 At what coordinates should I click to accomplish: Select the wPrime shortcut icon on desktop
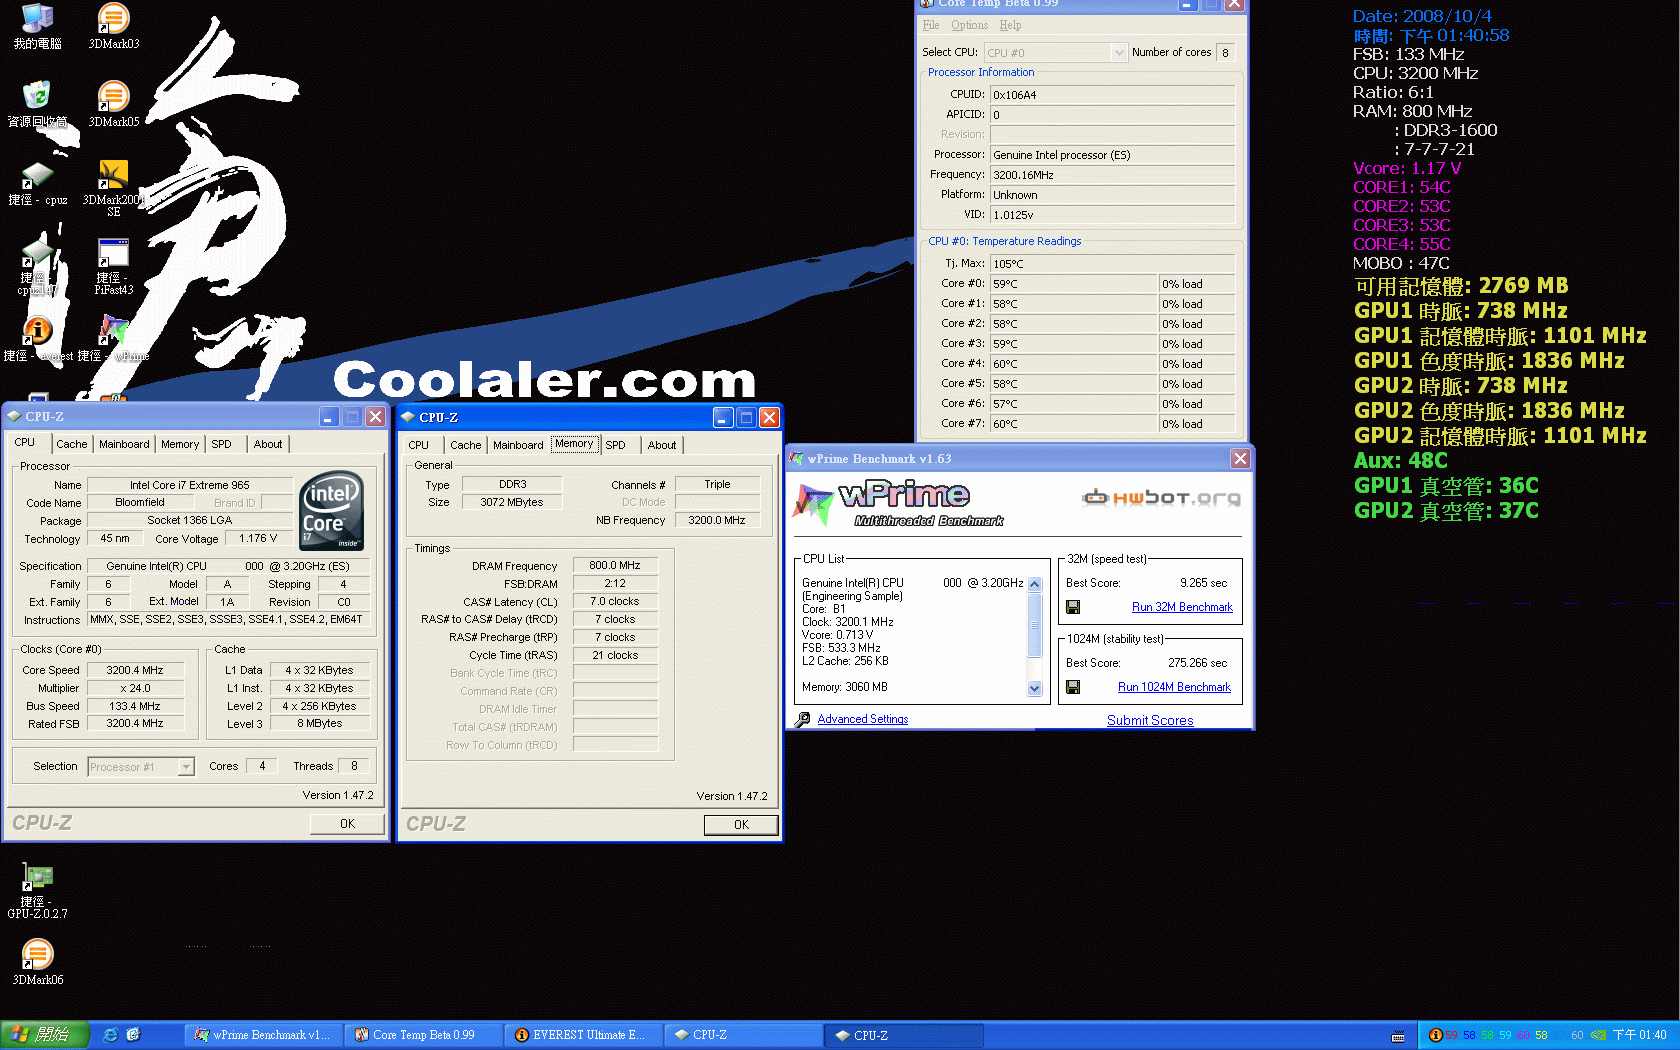click(x=113, y=338)
